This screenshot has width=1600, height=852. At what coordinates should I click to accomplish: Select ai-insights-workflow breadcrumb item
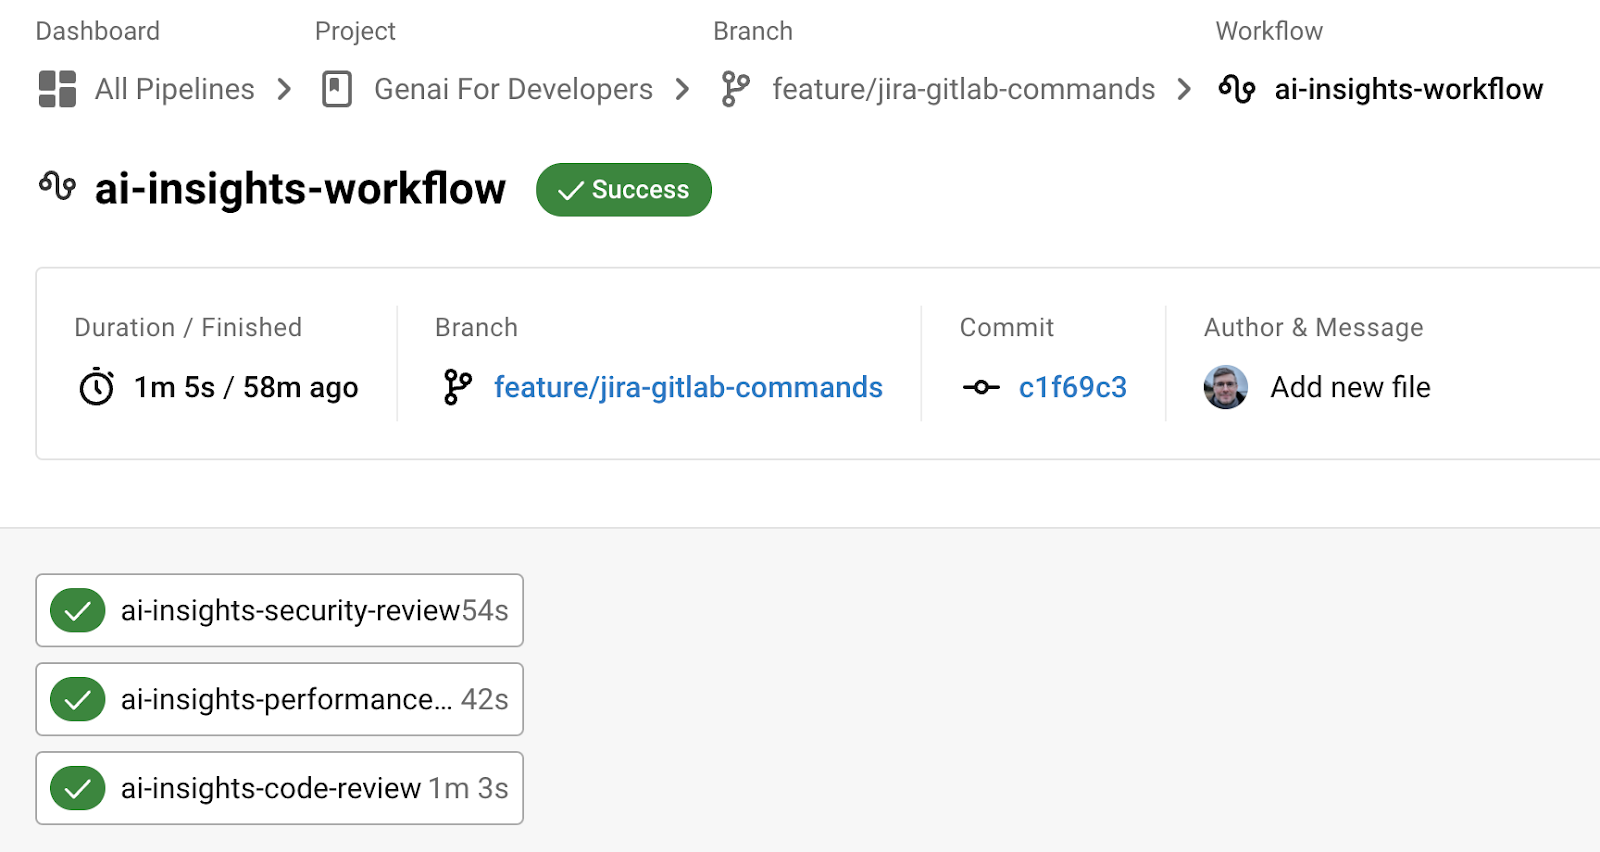coord(1408,89)
